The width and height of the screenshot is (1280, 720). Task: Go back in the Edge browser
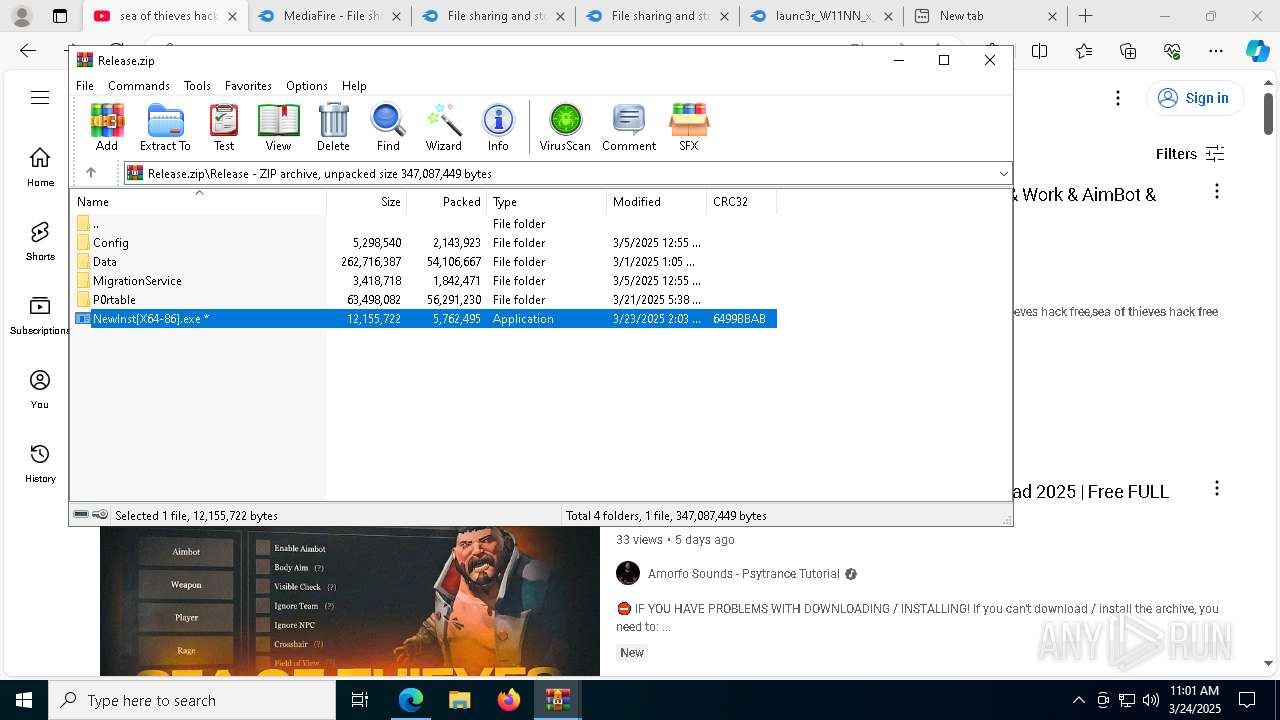tap(28, 51)
